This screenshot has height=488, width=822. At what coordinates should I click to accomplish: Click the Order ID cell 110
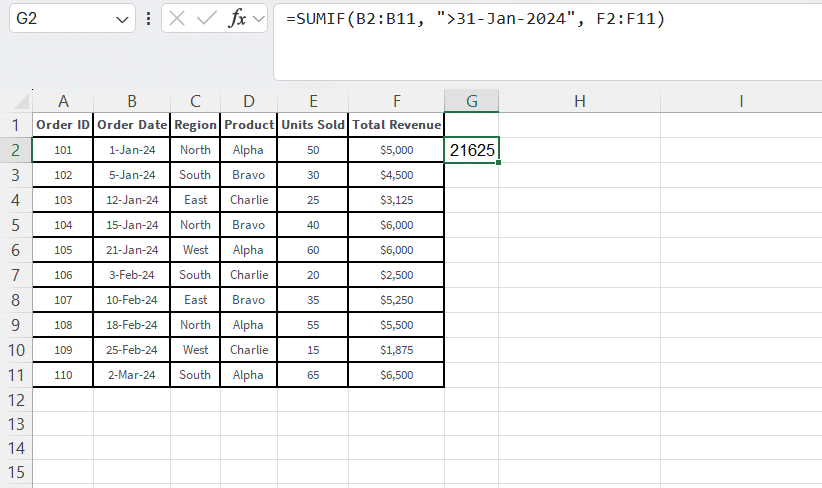[63, 375]
